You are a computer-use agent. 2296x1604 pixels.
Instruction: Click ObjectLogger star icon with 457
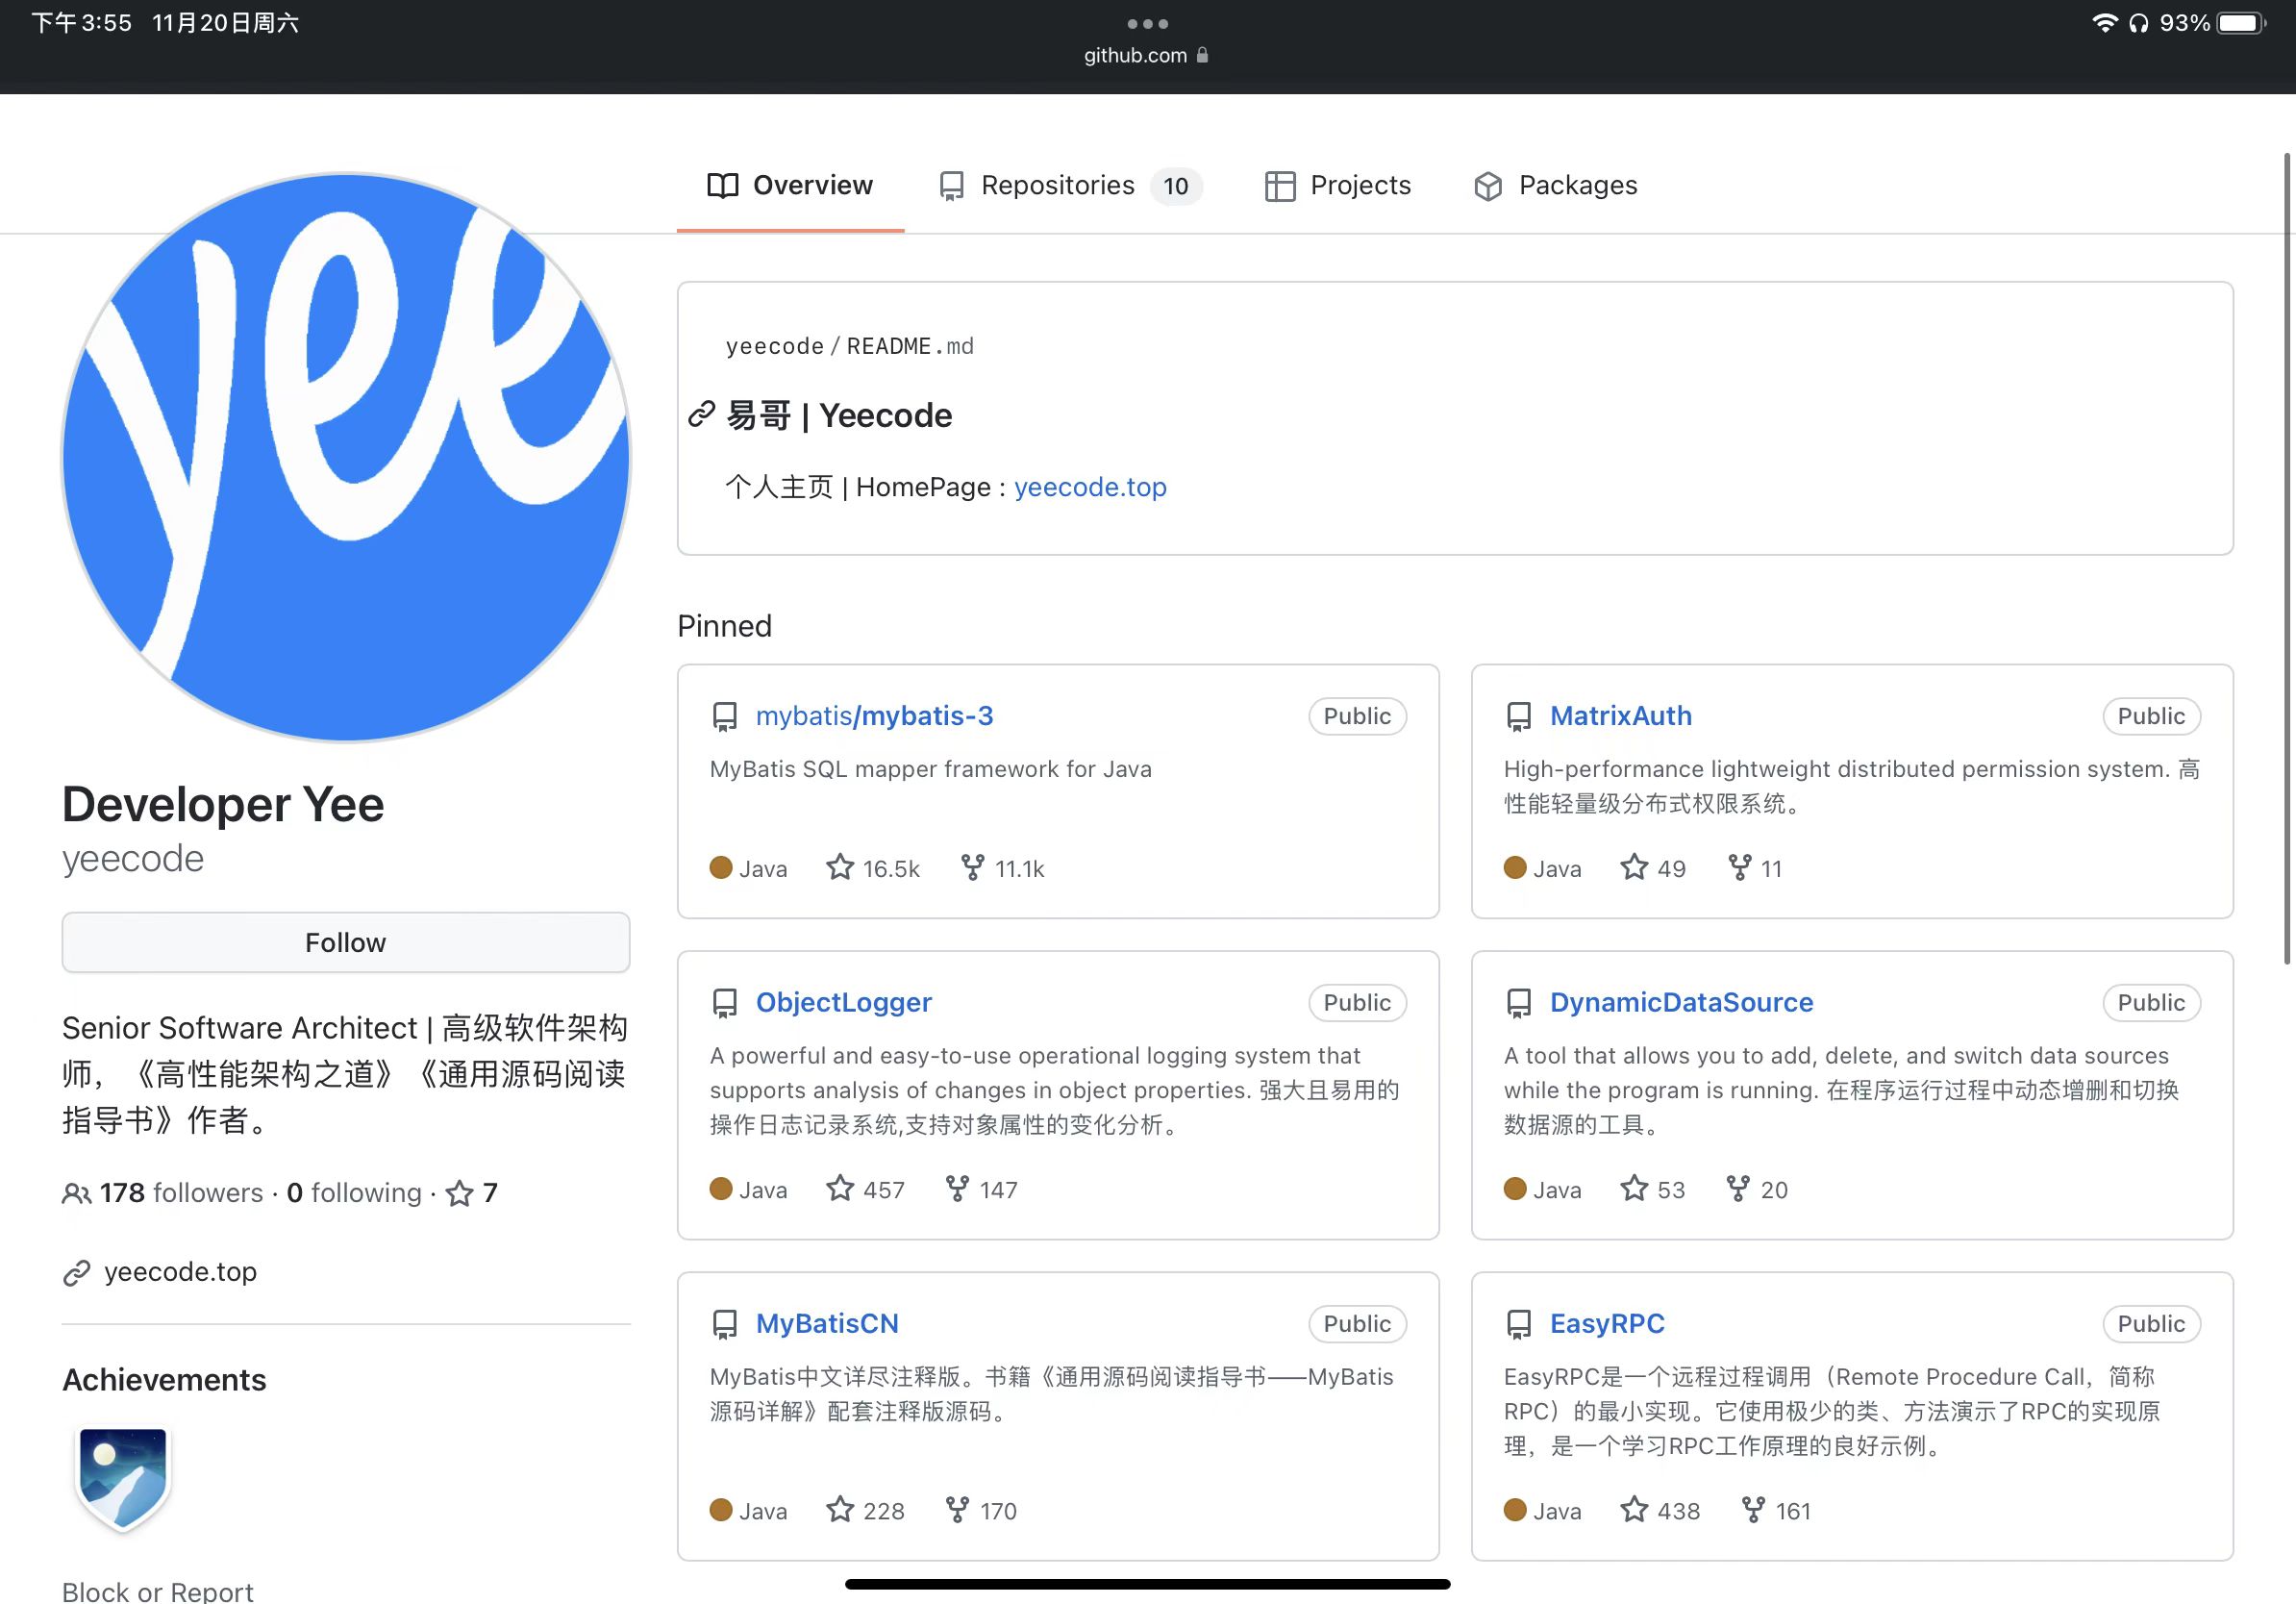(840, 1188)
